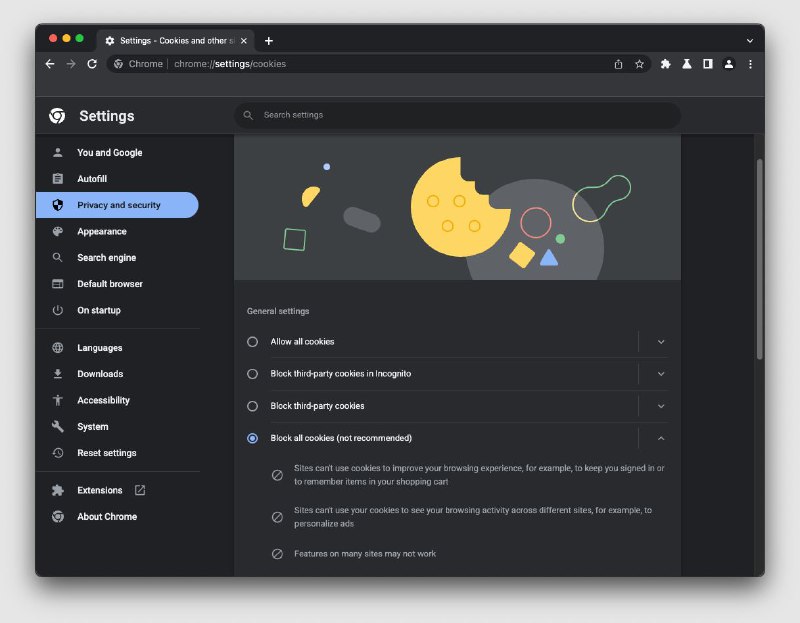Click the Settings - Cookies browser tab
This screenshot has width=800, height=623.
click(176, 41)
